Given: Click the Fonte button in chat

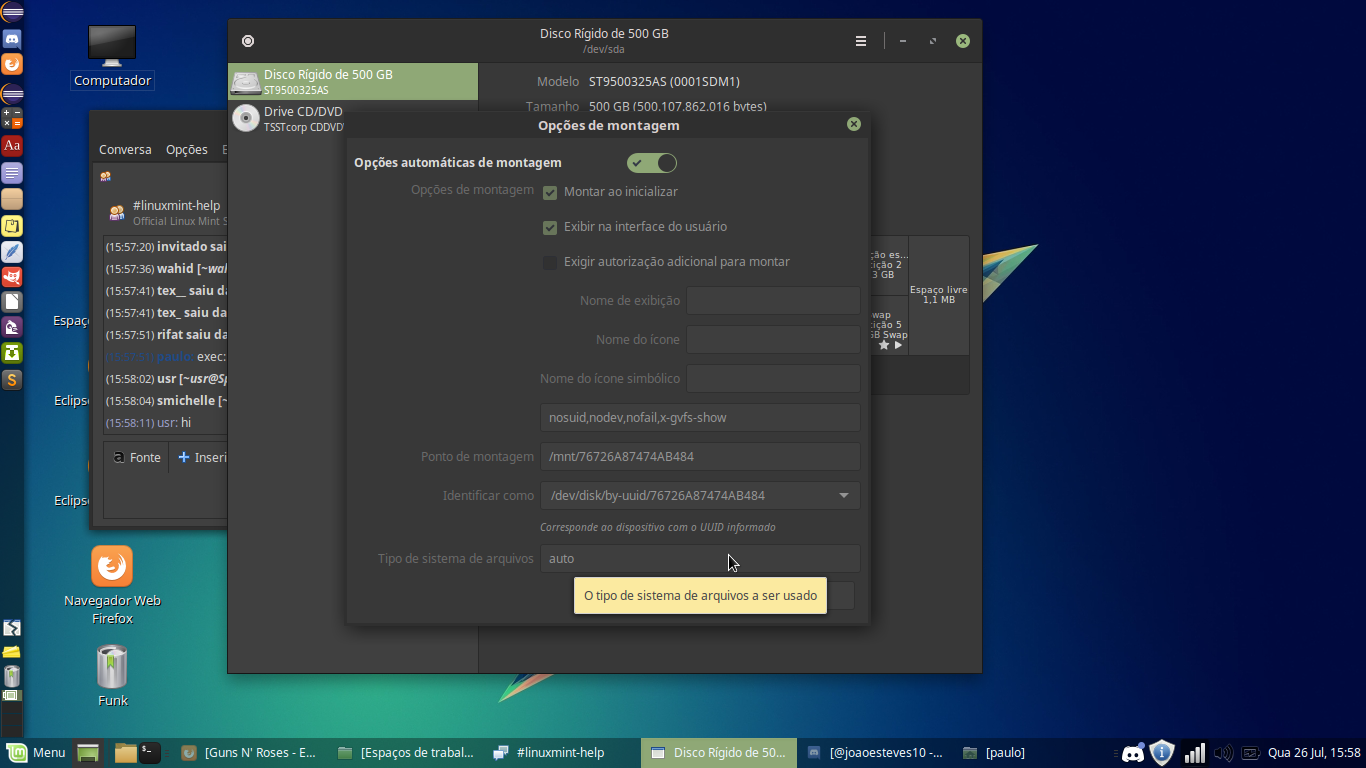Looking at the screenshot, I should [x=137, y=457].
